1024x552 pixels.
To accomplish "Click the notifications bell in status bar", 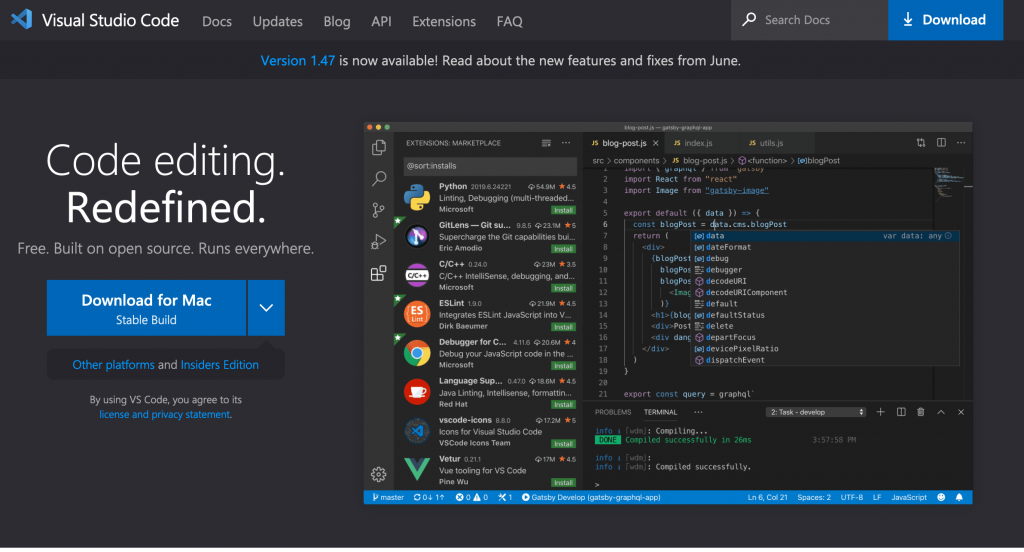I will pos(959,498).
